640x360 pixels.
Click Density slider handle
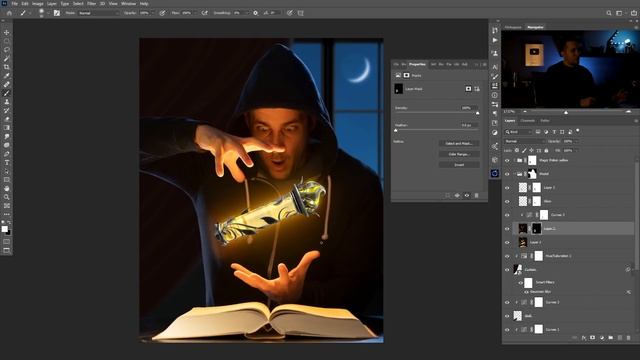478,113
